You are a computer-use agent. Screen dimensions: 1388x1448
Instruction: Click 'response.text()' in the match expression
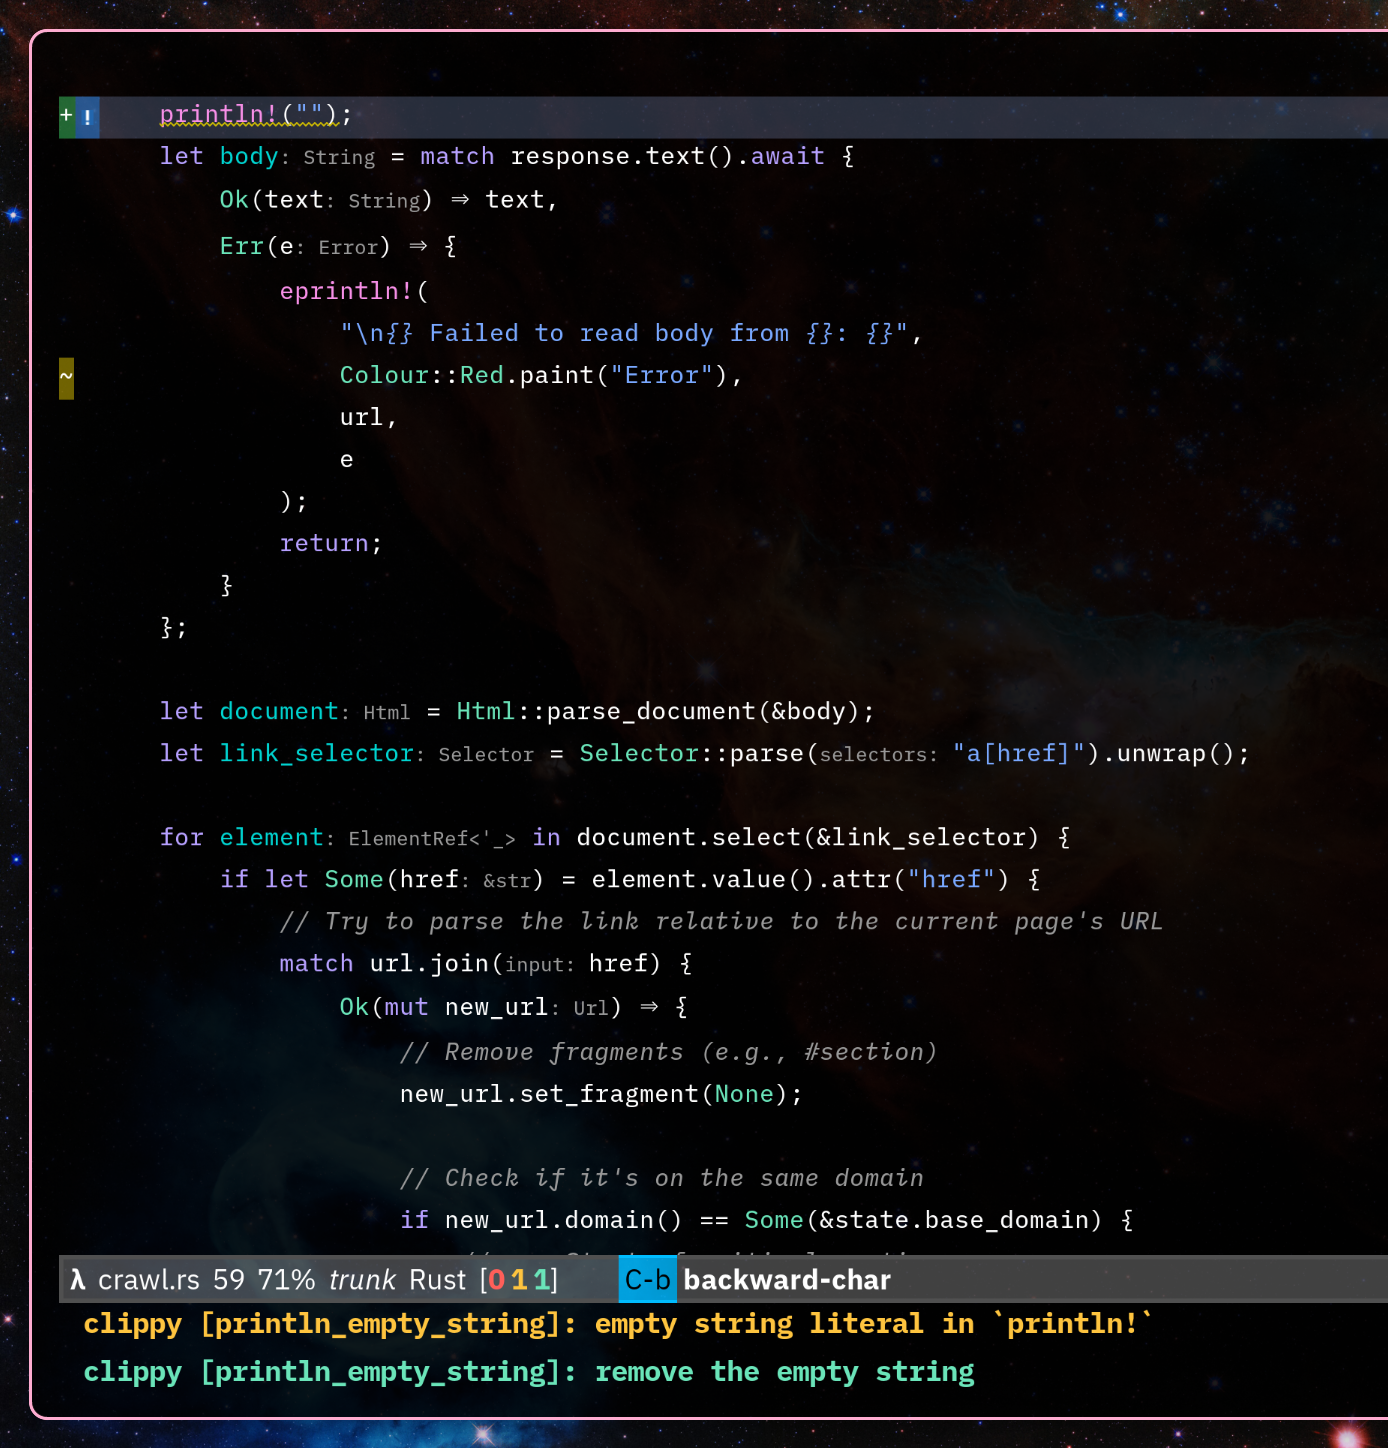[x=623, y=157]
